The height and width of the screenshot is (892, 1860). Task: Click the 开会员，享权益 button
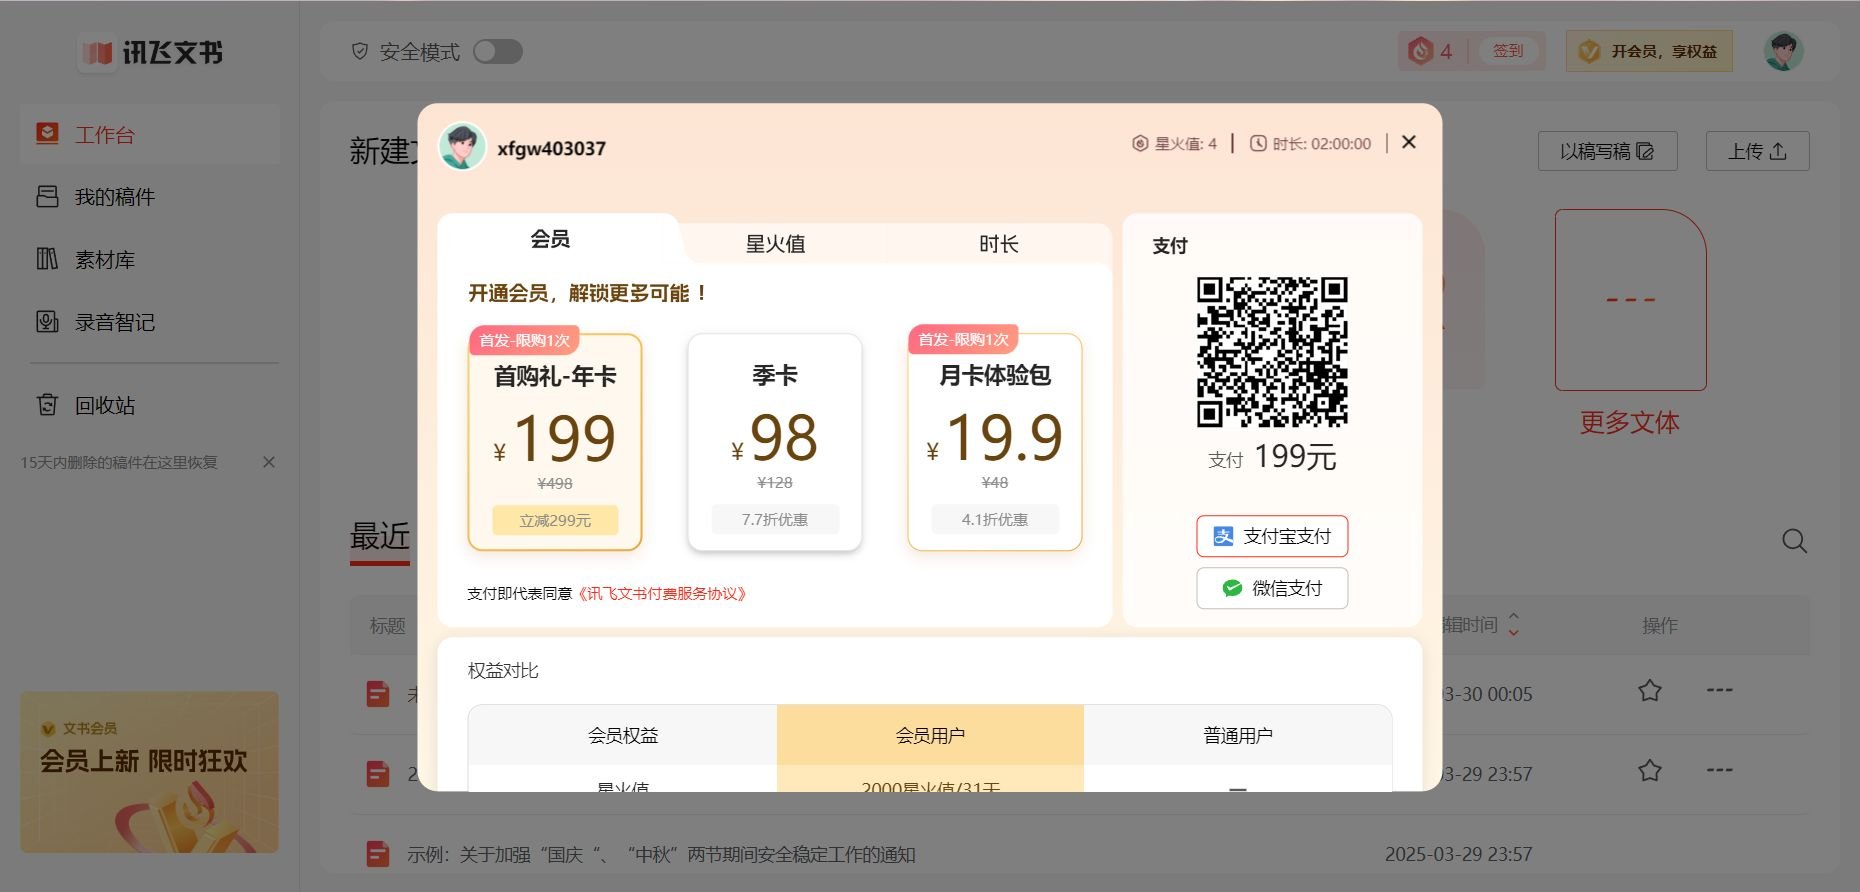pos(1649,51)
